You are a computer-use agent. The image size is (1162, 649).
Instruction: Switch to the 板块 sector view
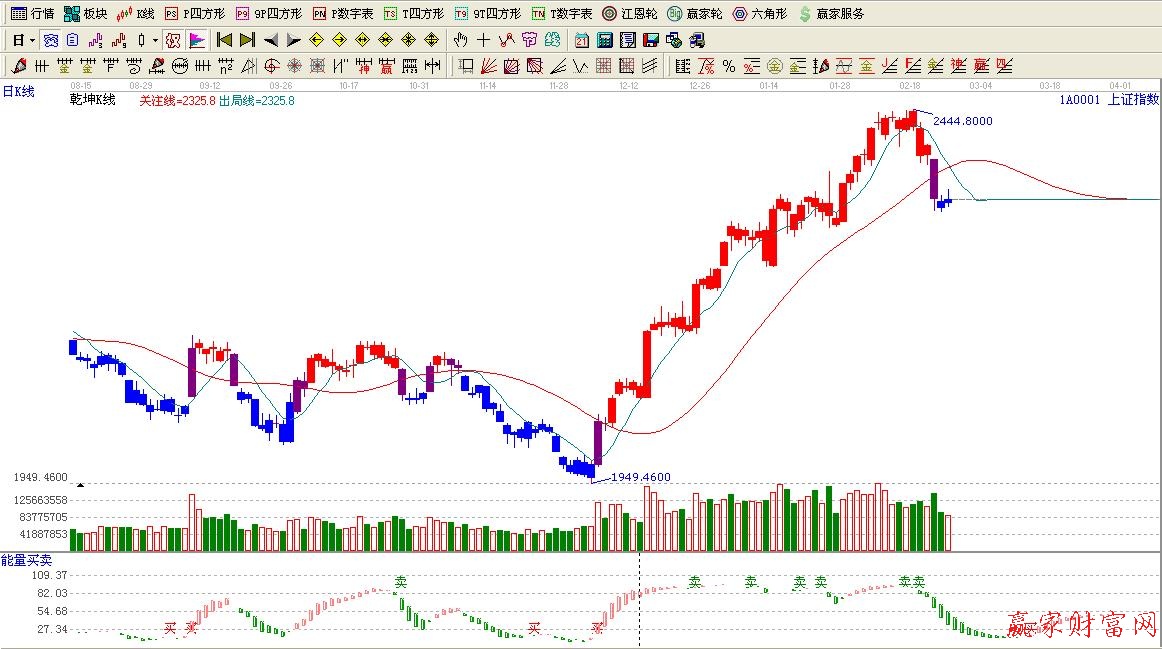85,14
